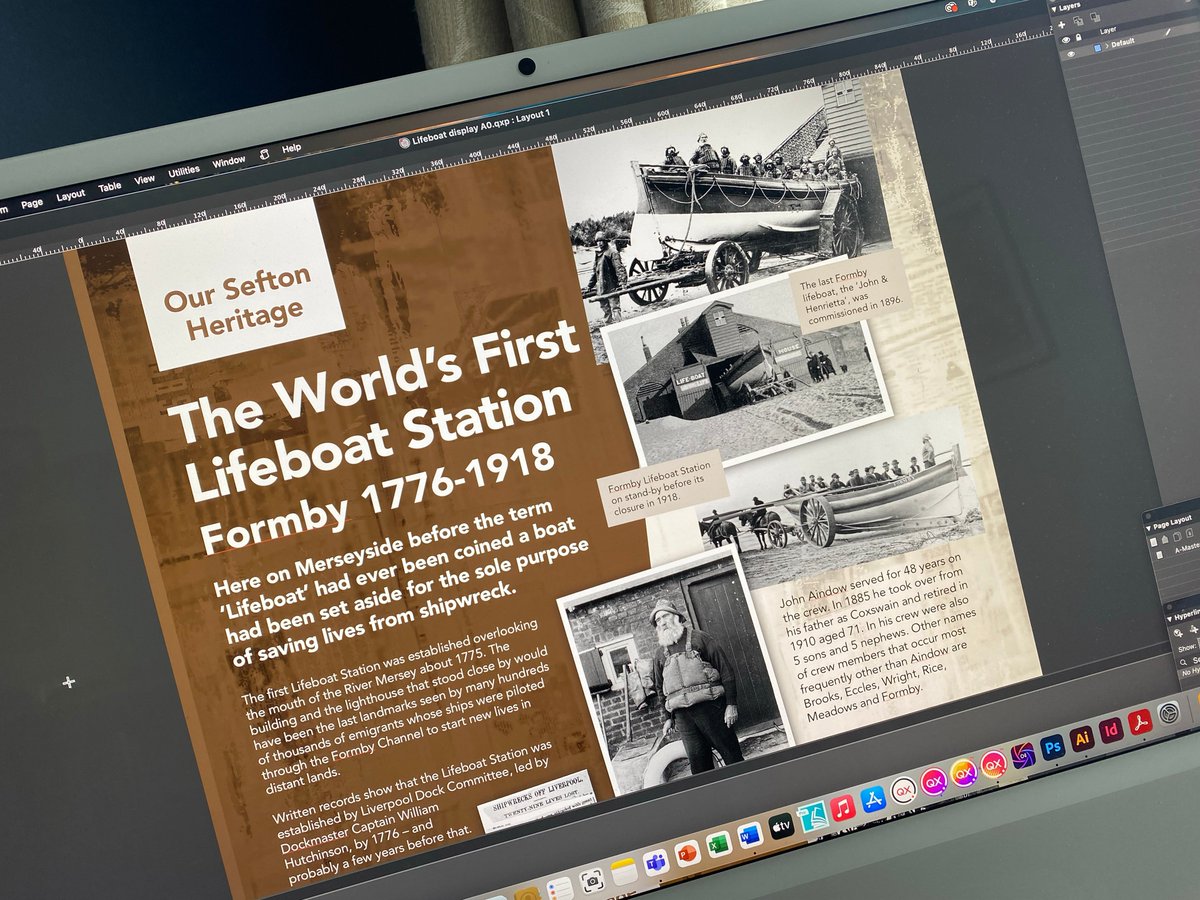Viewport: 1200px width, 900px height.
Task: Open Microsoft Word from the dock
Action: click(x=751, y=835)
